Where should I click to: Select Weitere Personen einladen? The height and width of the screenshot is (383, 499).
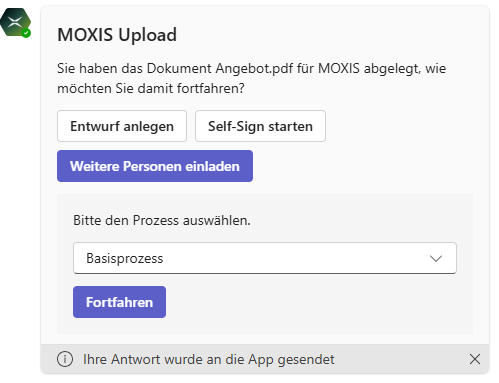[155, 166]
